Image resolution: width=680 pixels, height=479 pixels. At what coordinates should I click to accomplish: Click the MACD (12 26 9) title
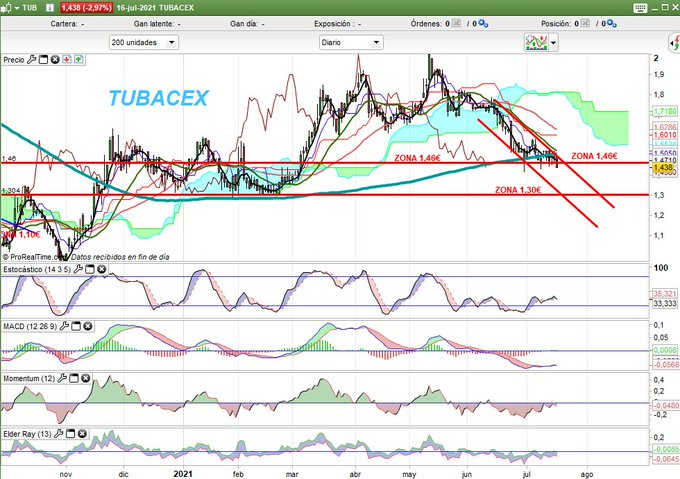tap(30, 326)
